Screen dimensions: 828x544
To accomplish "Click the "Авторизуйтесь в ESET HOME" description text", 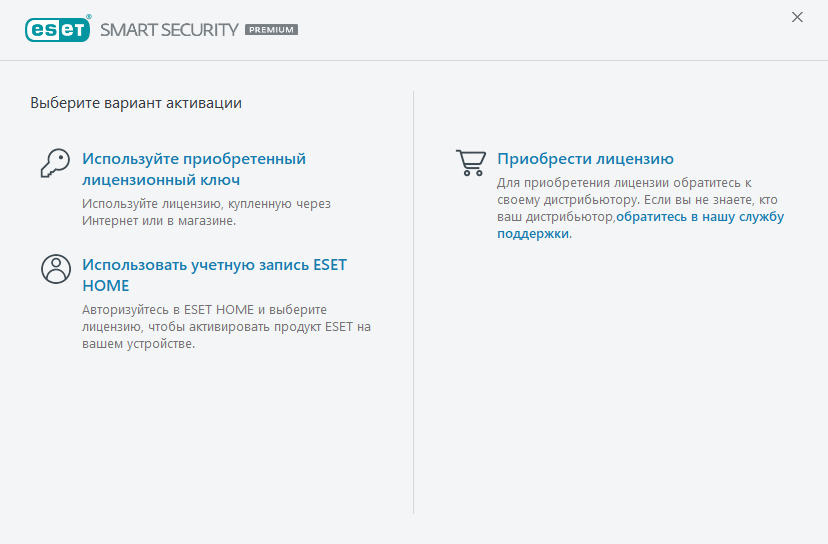I will [227, 327].
